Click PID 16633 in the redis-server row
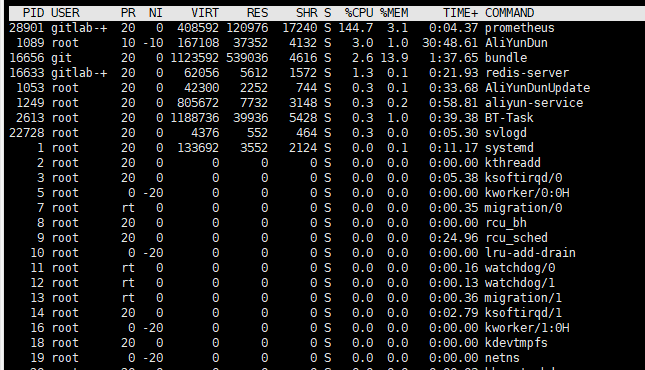Screen dimensions: 645x370 [x=26, y=73]
